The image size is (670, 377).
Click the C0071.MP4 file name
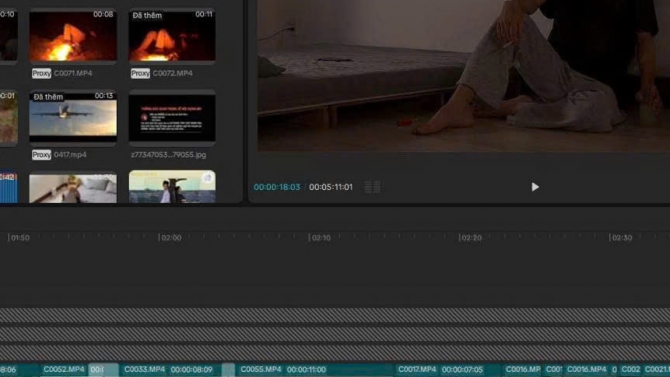click(73, 73)
